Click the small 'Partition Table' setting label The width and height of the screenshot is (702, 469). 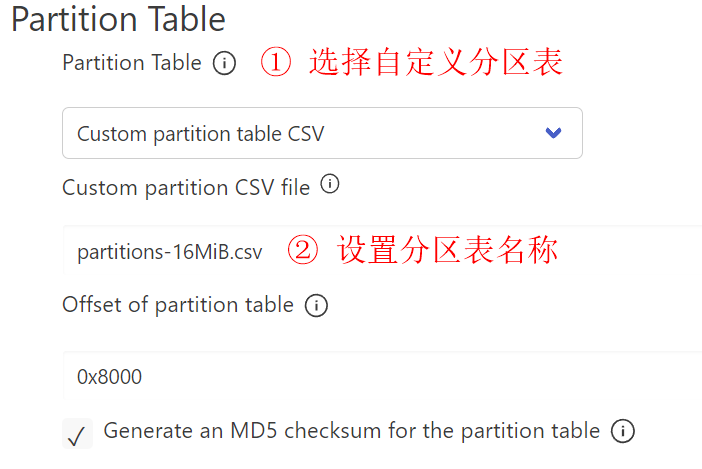(131, 63)
